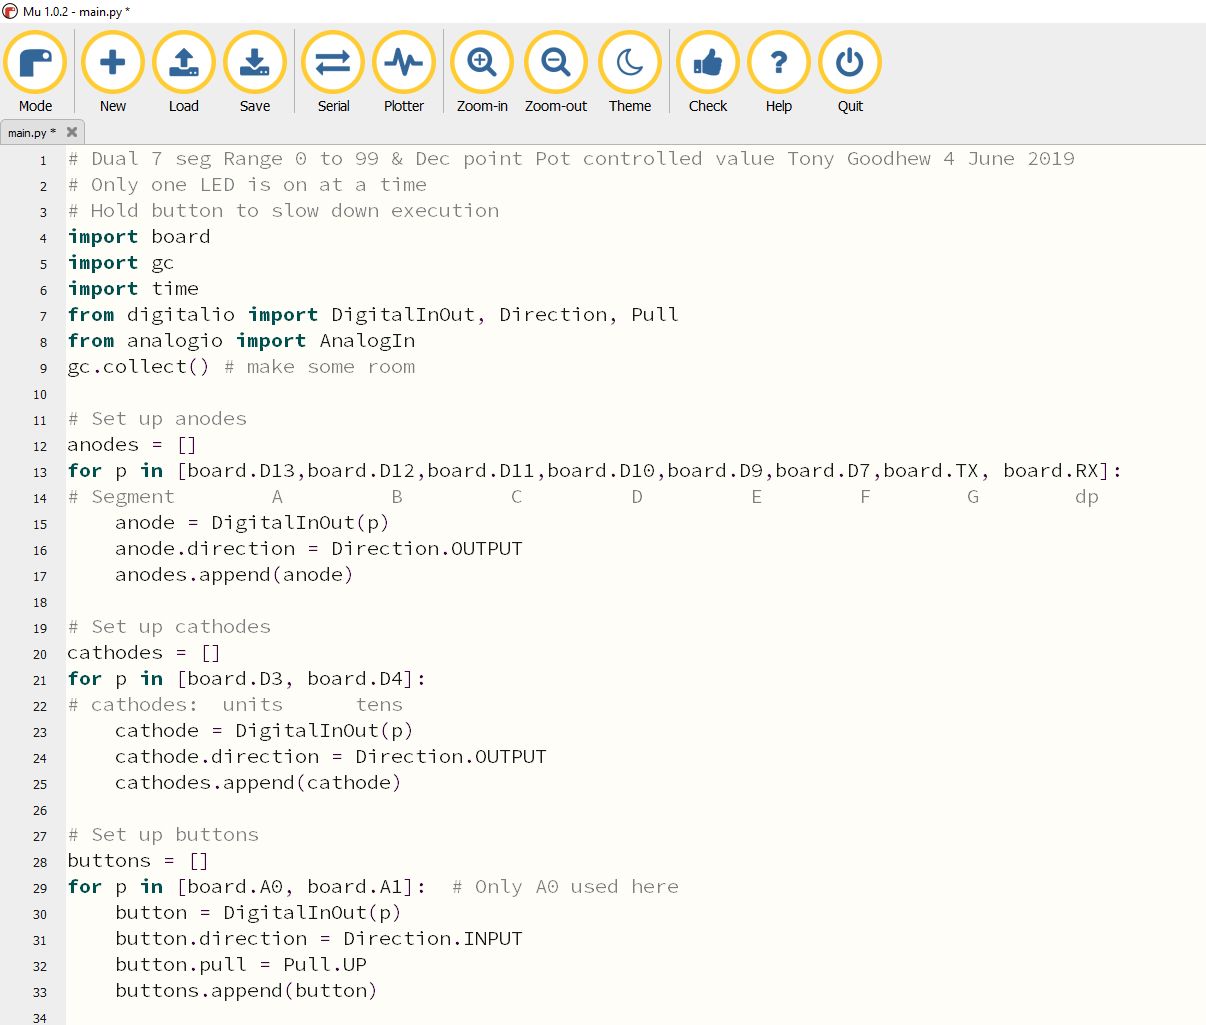Click line number 29 in the gutter

40,888
